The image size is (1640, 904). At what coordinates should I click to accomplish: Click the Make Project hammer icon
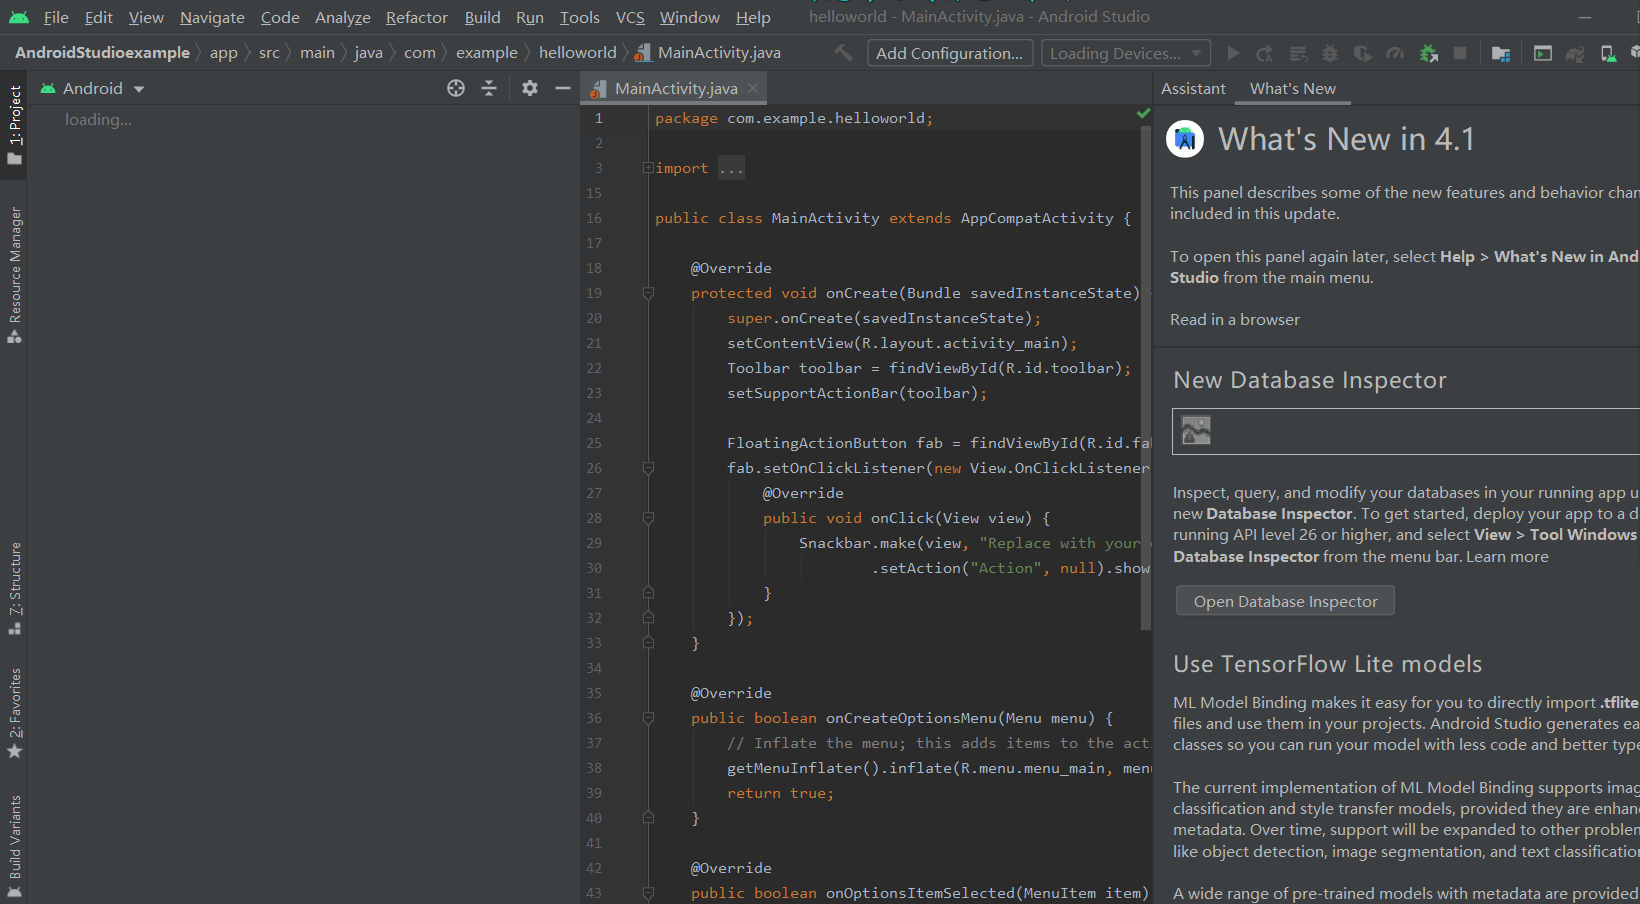point(844,52)
